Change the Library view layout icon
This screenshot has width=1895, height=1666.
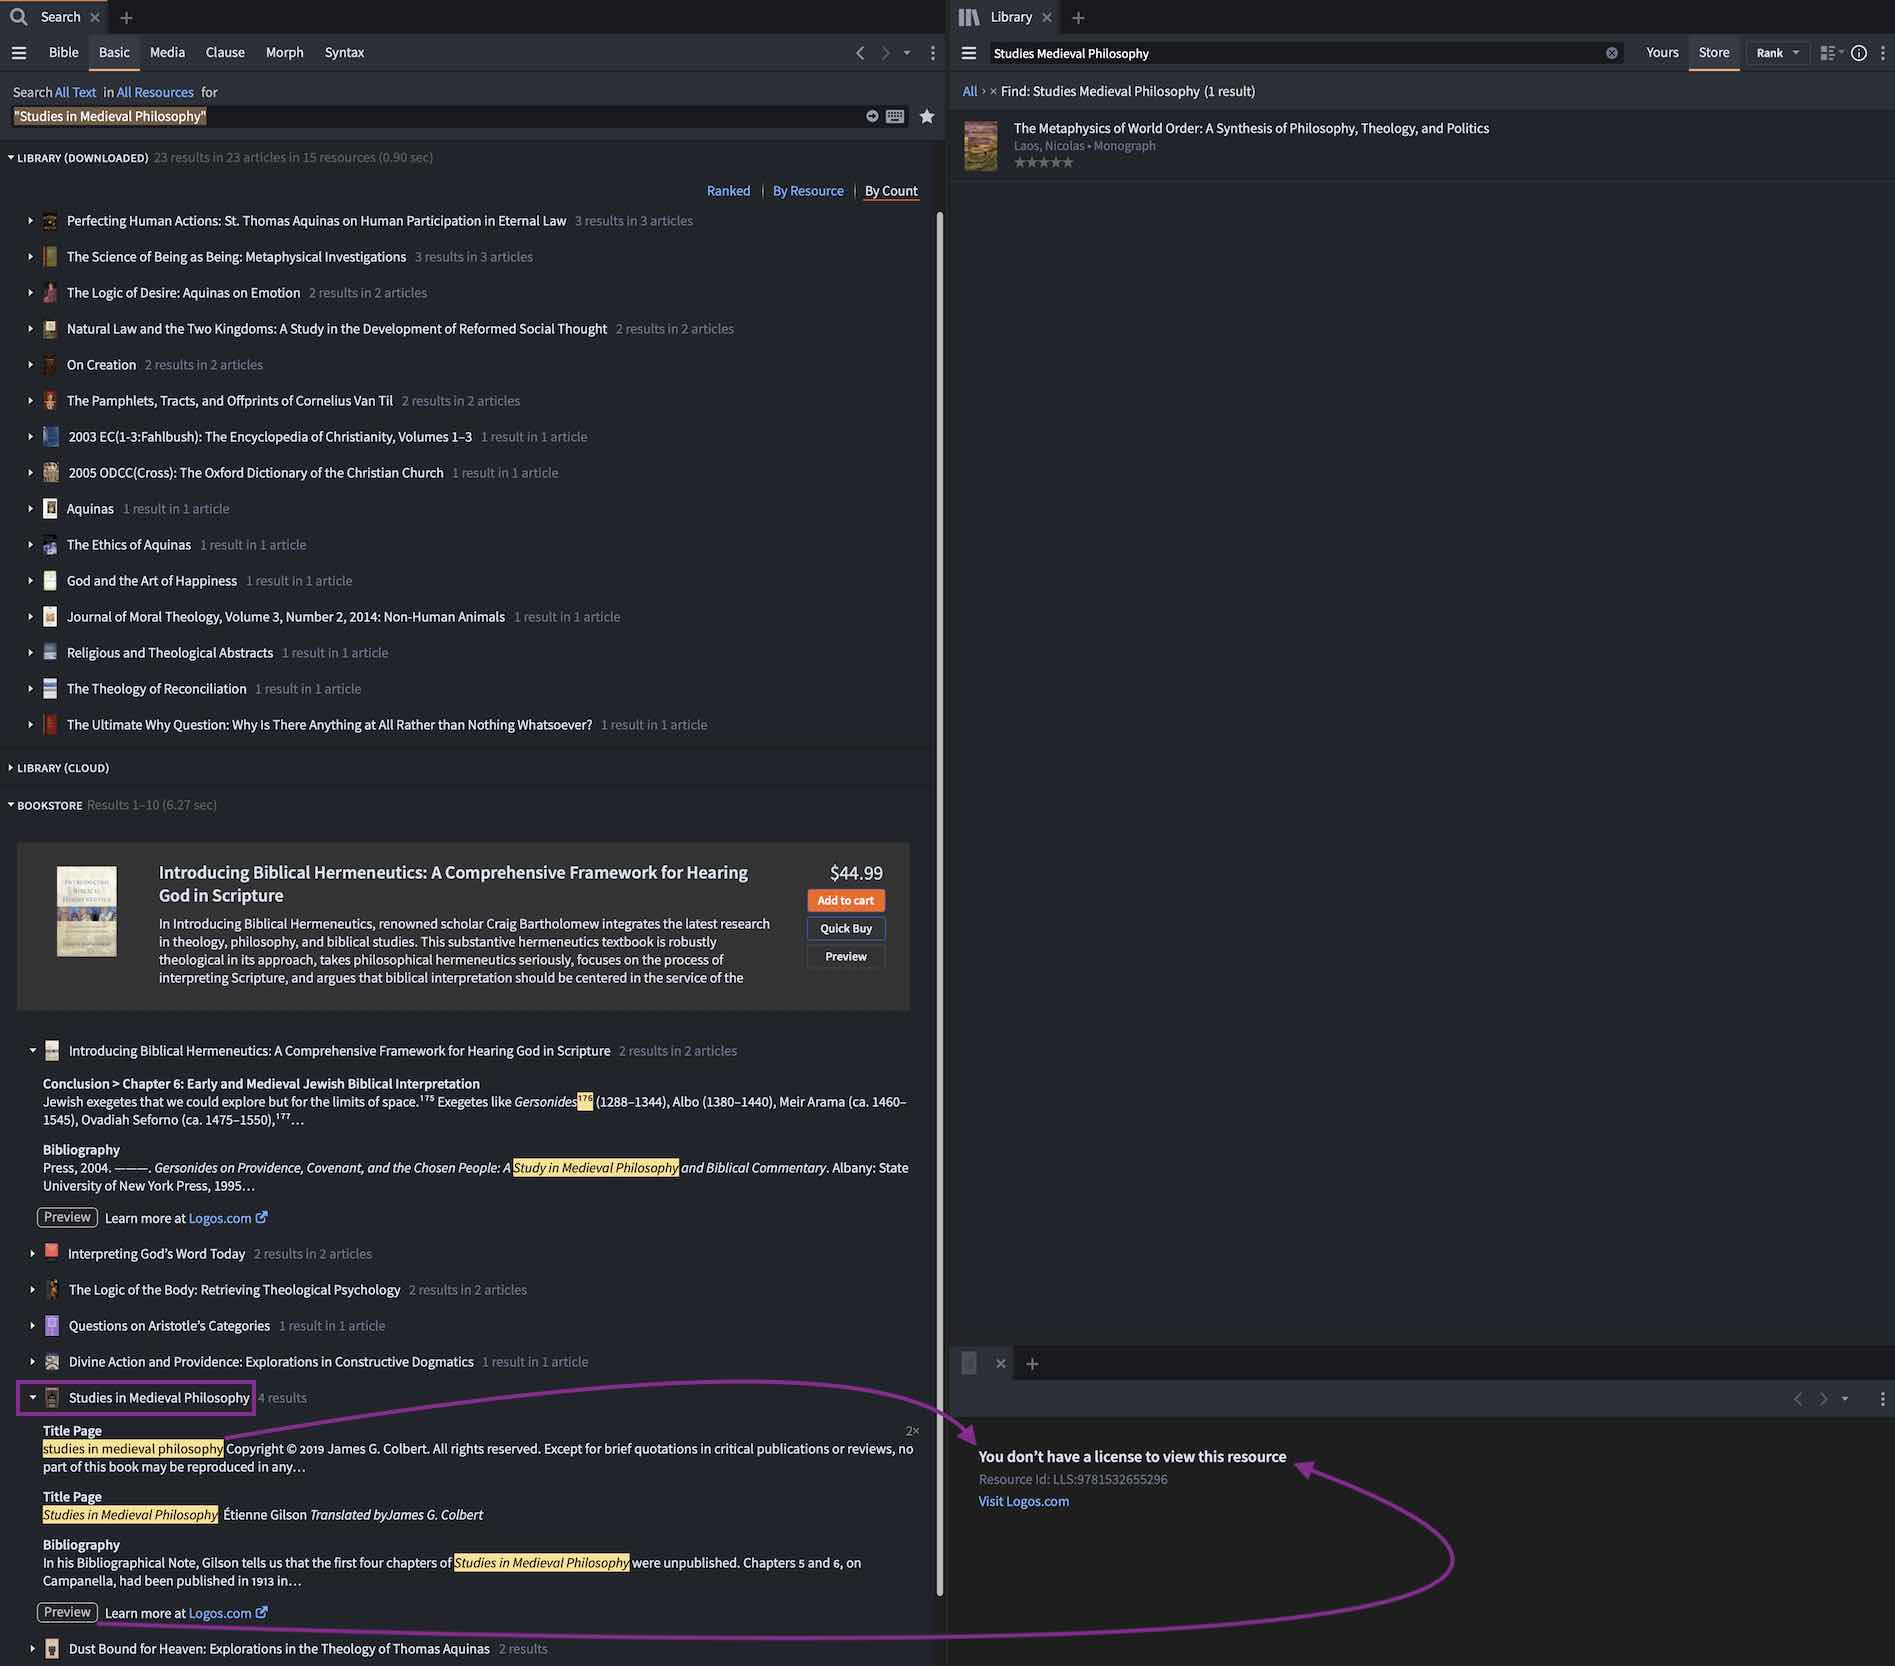tap(1831, 53)
